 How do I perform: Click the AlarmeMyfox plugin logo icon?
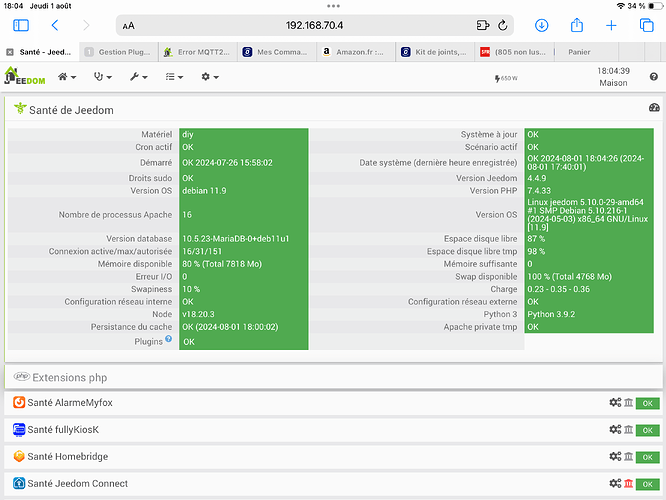[19, 402]
